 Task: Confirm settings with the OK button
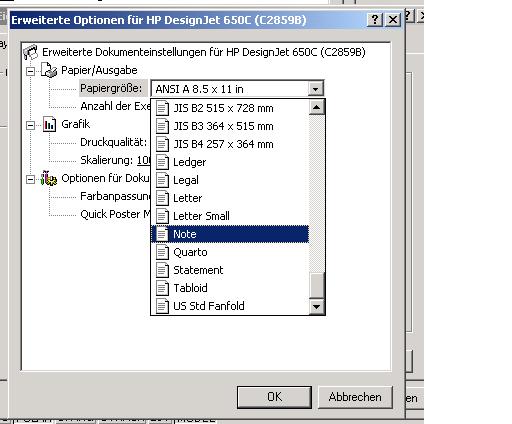274,397
